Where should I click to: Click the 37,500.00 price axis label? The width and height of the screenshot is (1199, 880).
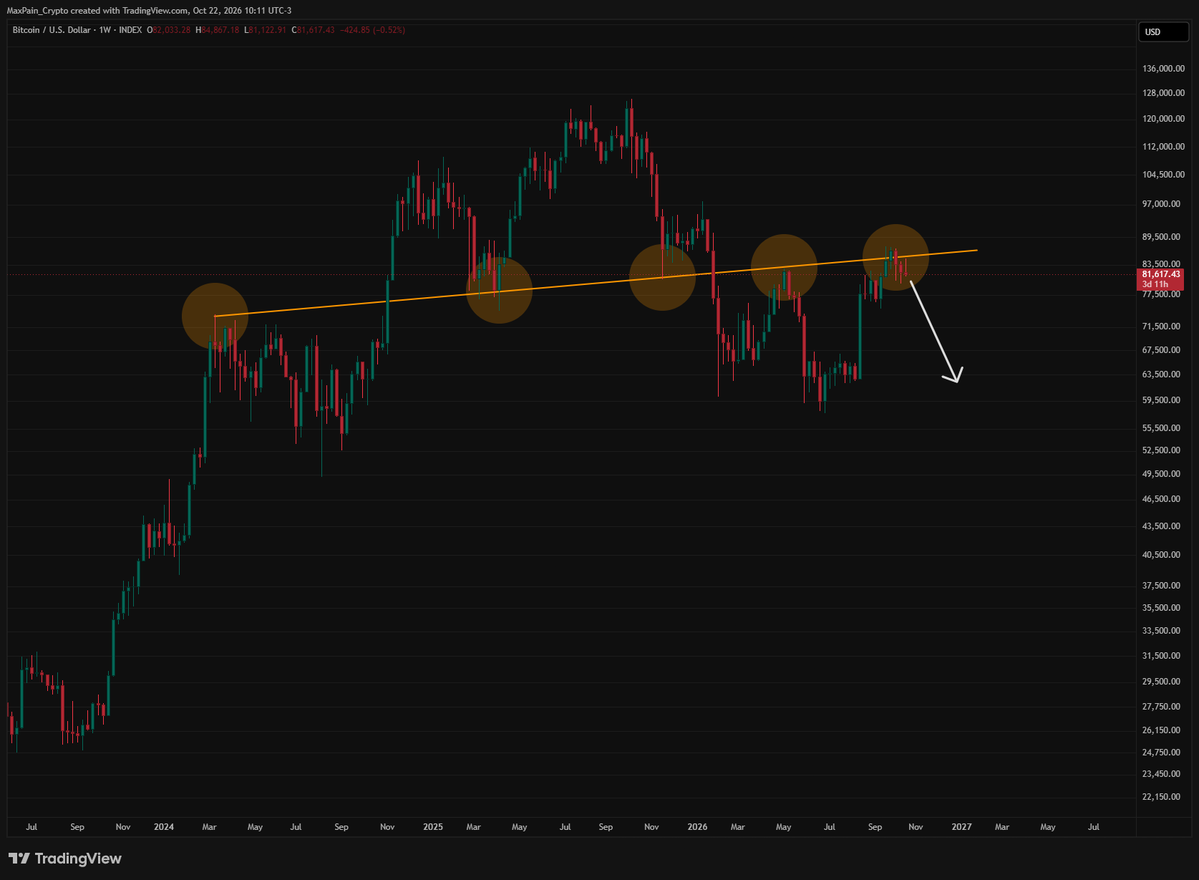(x=1163, y=585)
